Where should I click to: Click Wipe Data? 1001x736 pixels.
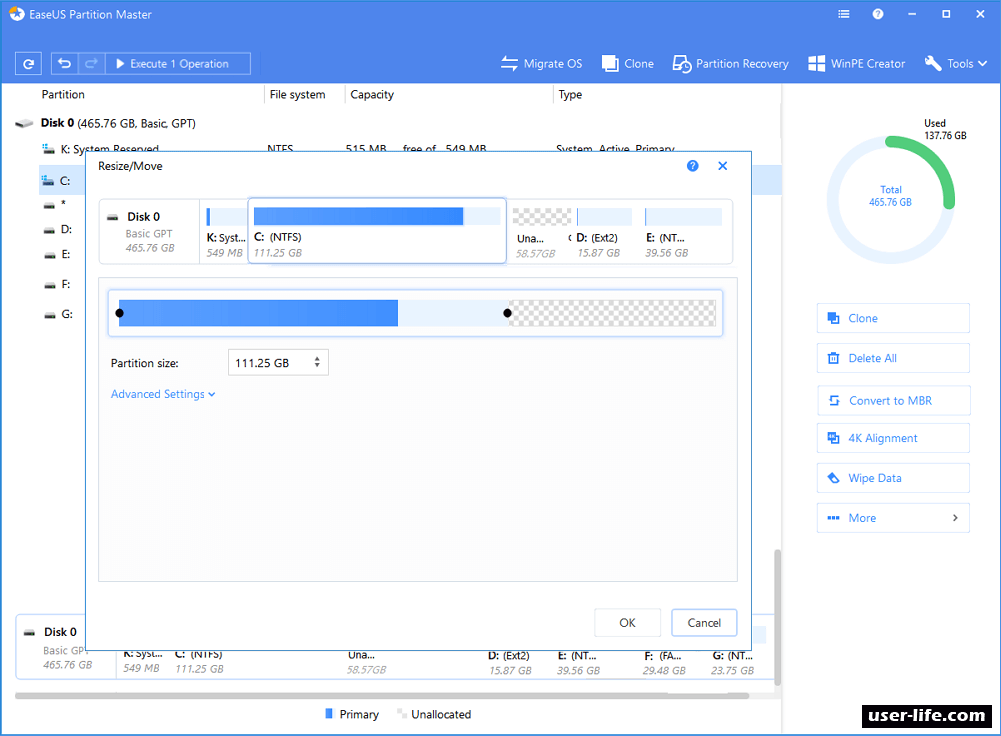893,478
